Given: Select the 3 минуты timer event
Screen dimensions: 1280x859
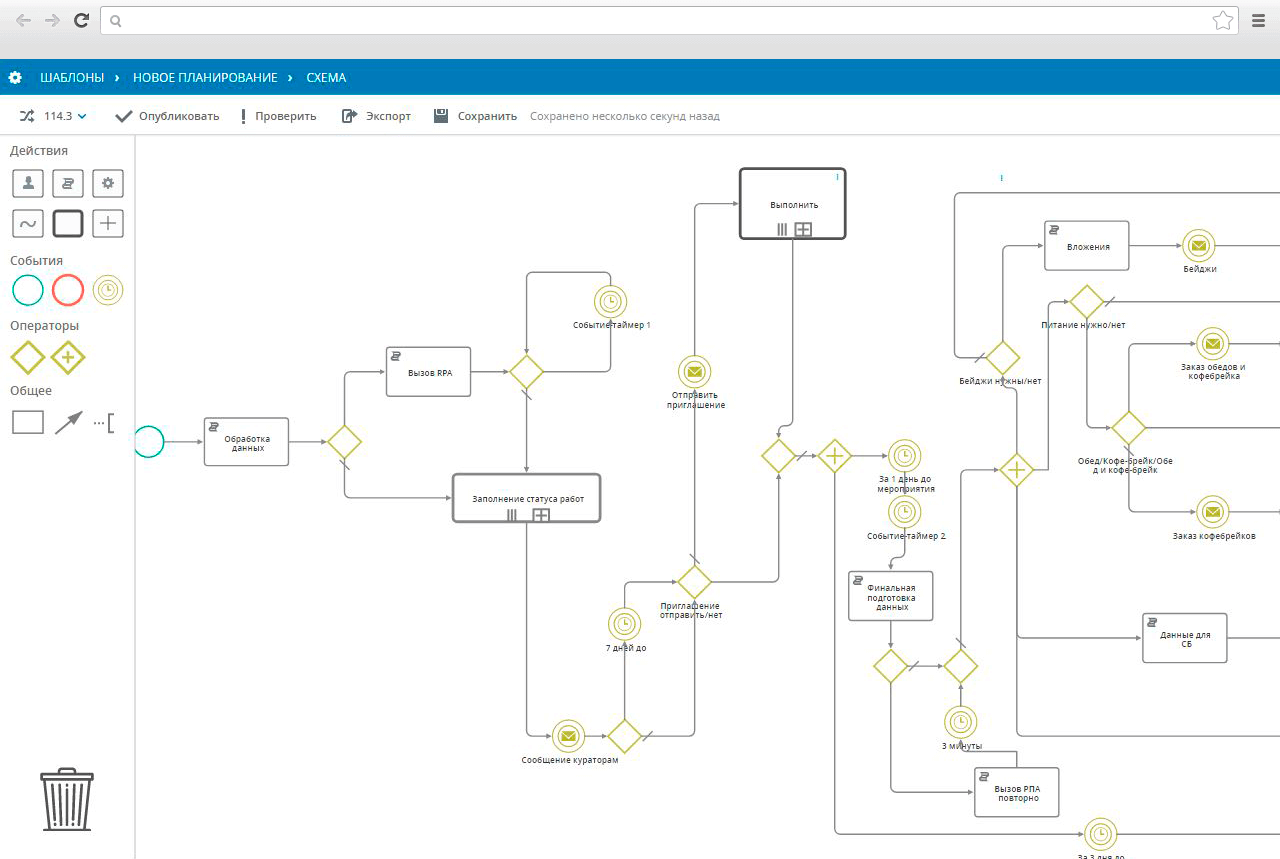Looking at the screenshot, I should click(x=960, y=722).
